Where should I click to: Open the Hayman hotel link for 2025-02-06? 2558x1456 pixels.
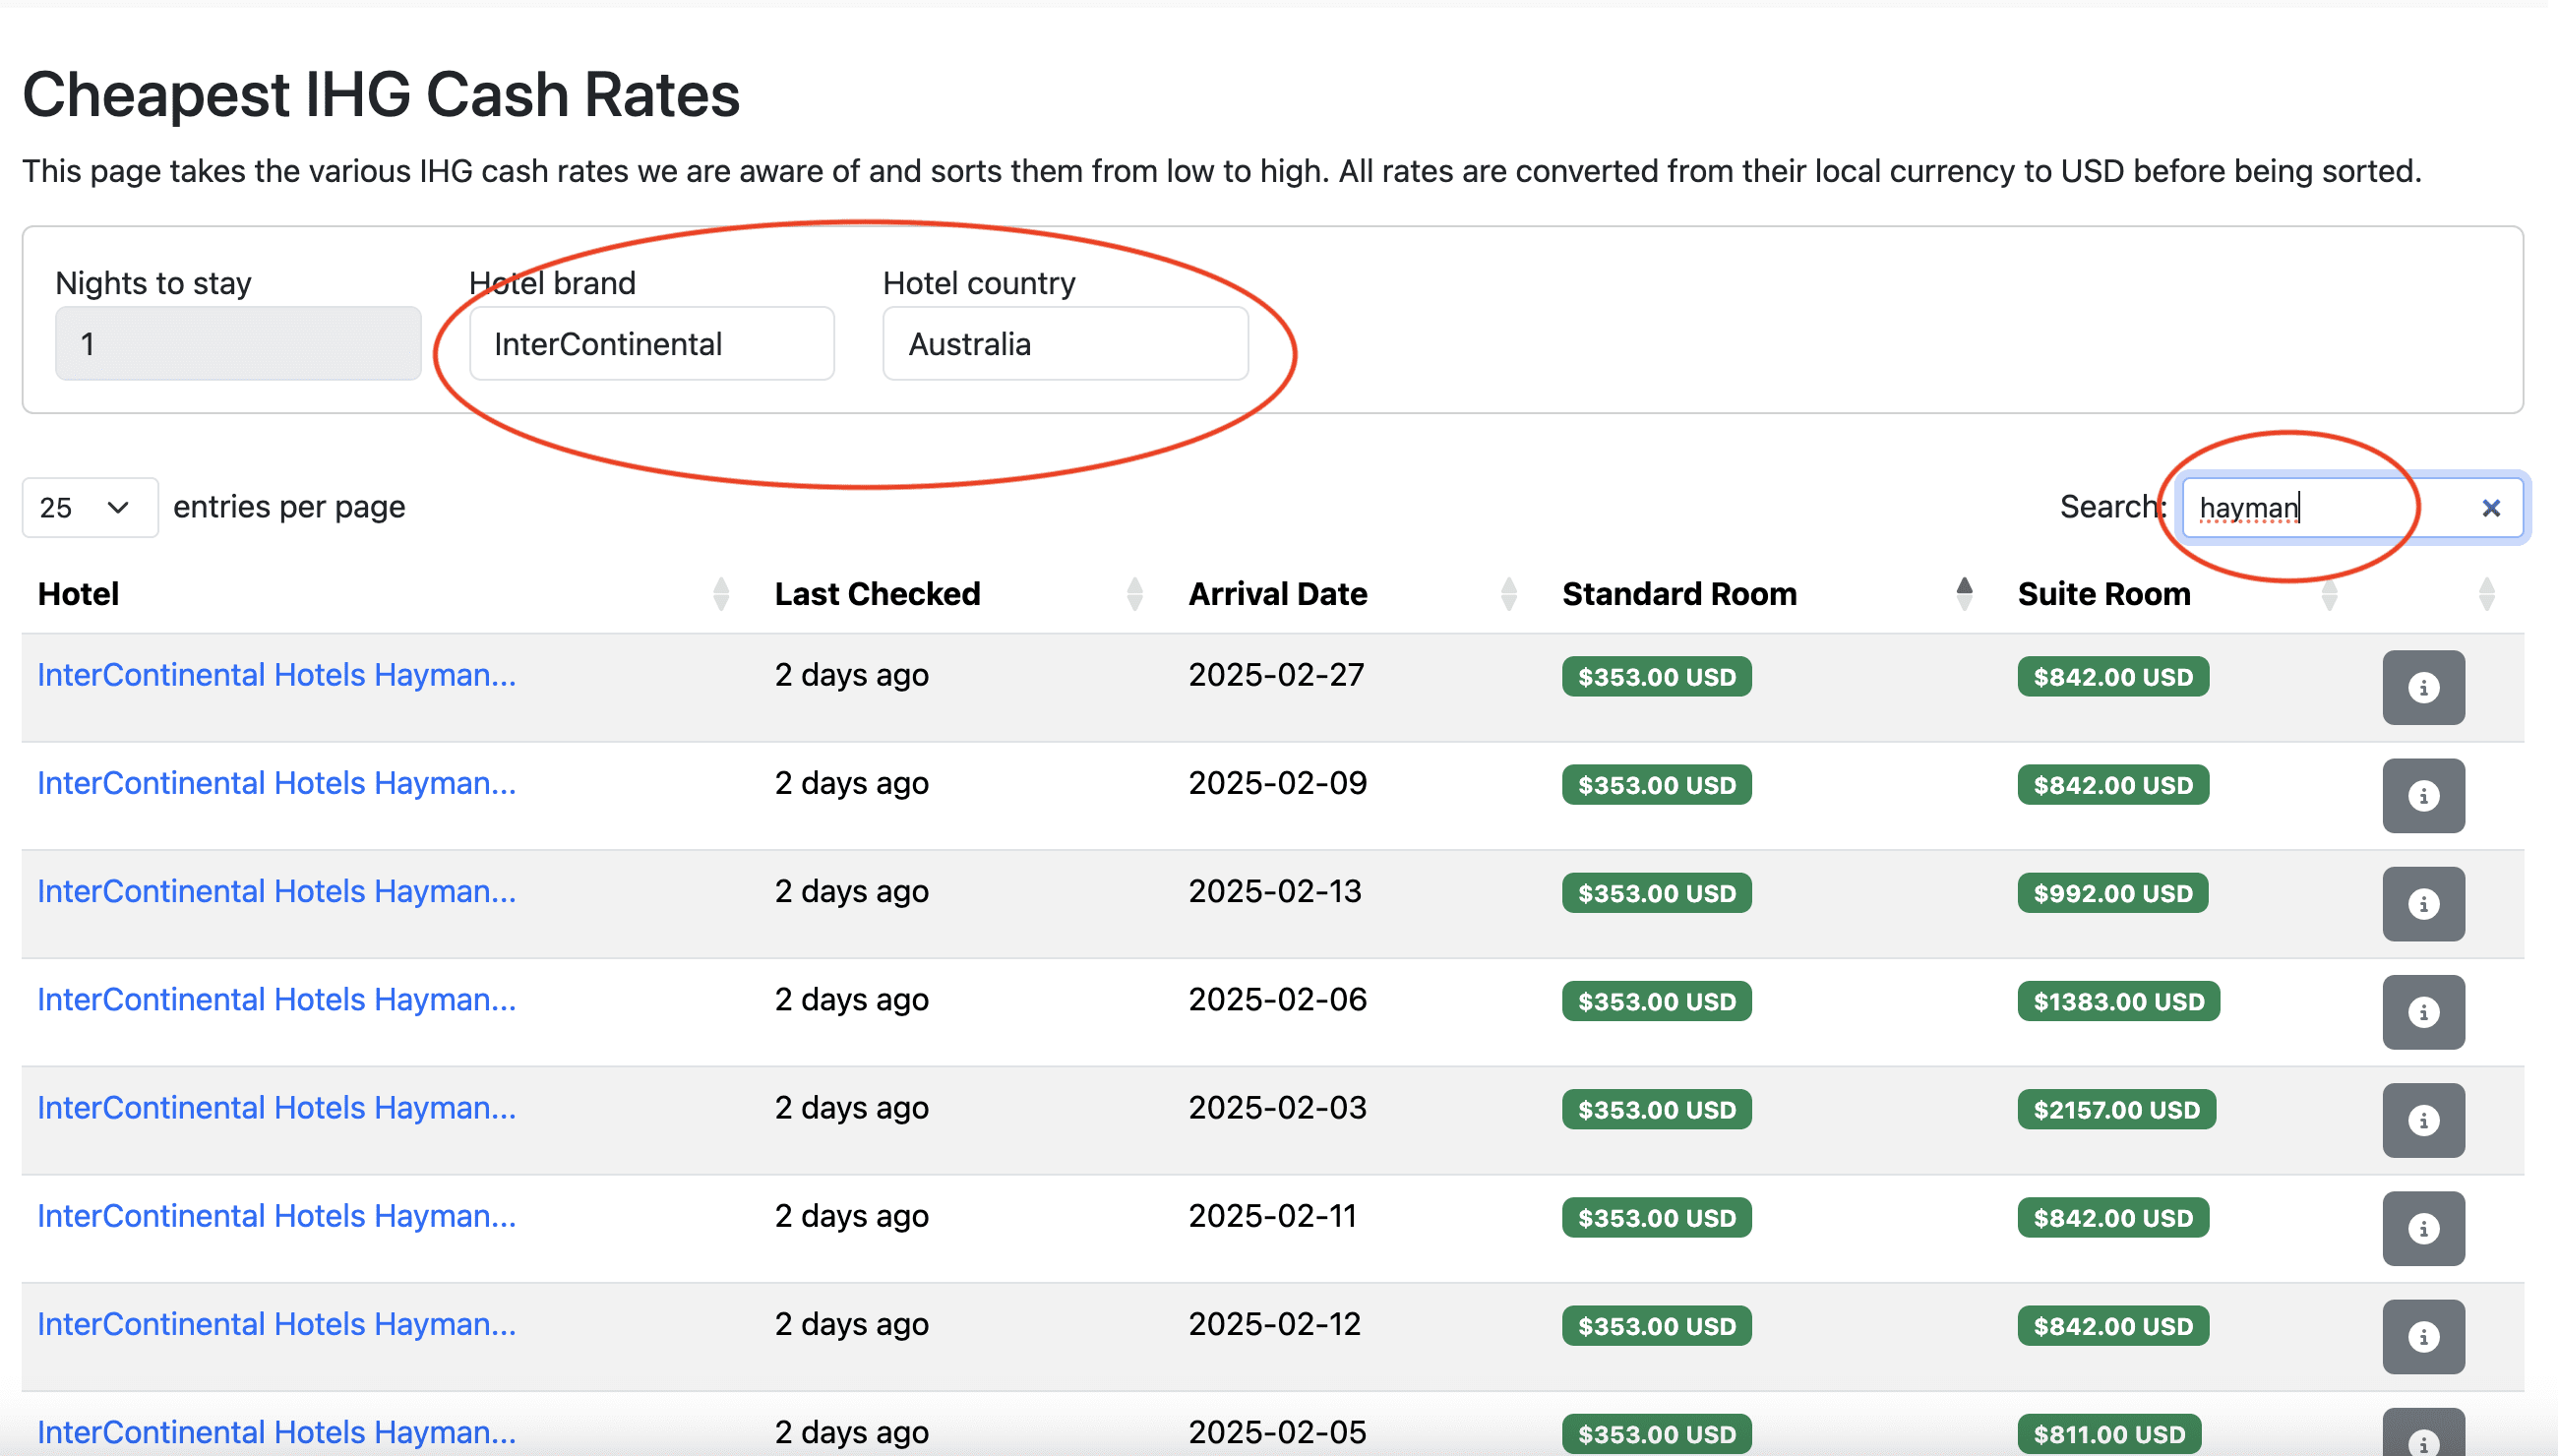point(277,999)
